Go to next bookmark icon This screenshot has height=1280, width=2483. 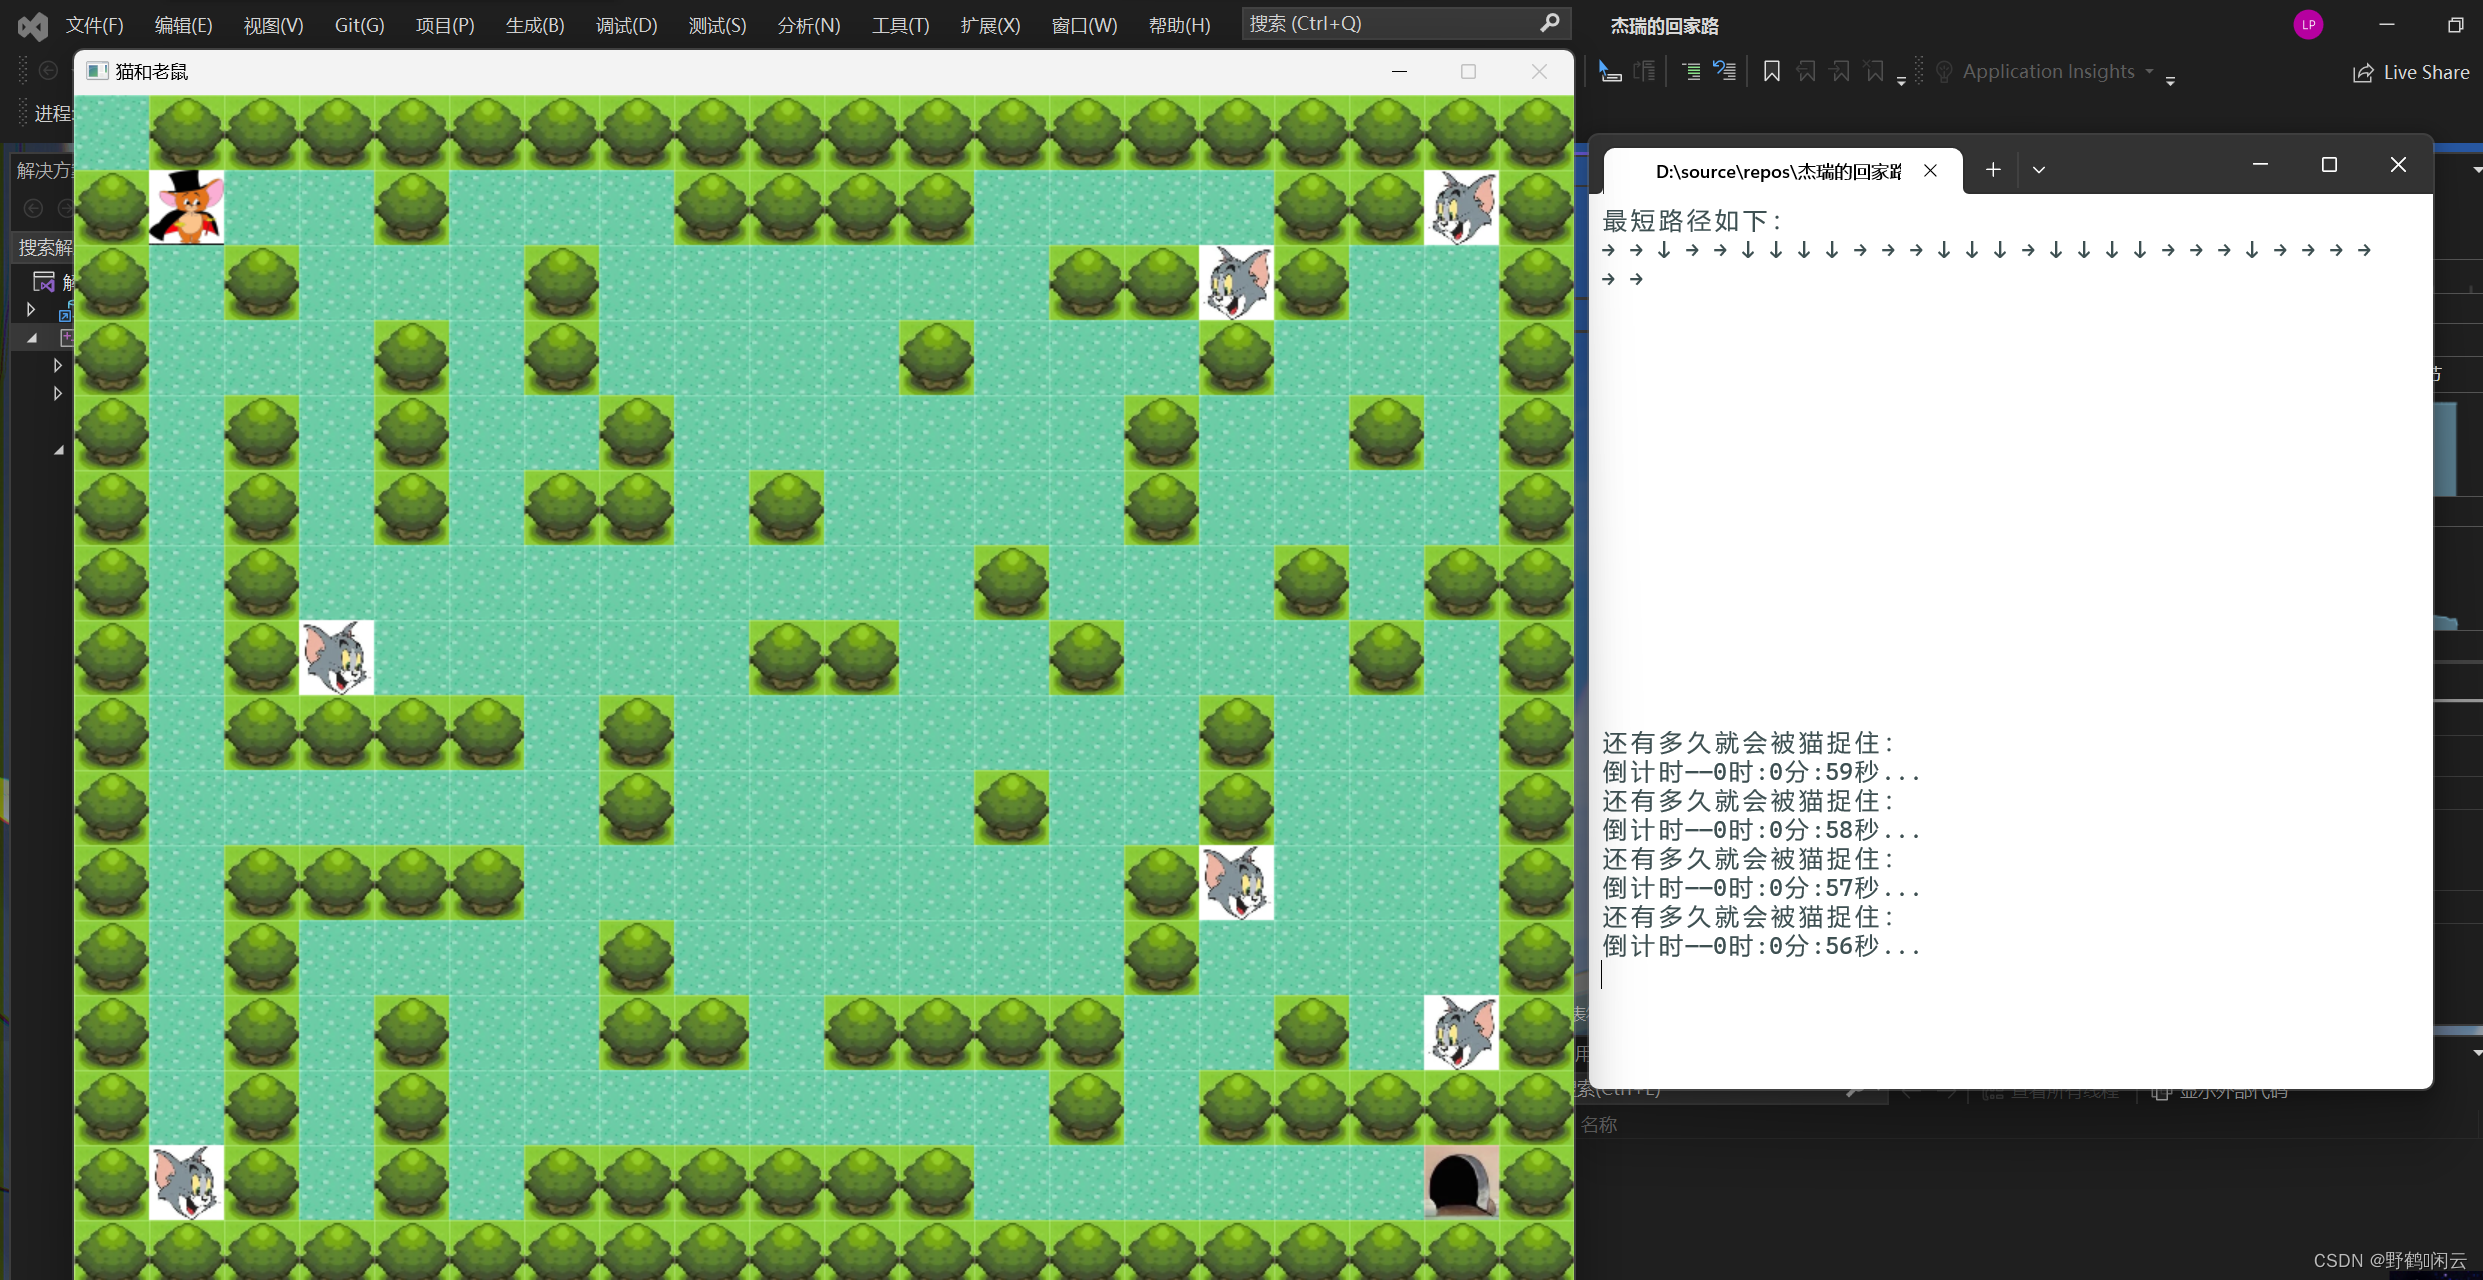1840,72
